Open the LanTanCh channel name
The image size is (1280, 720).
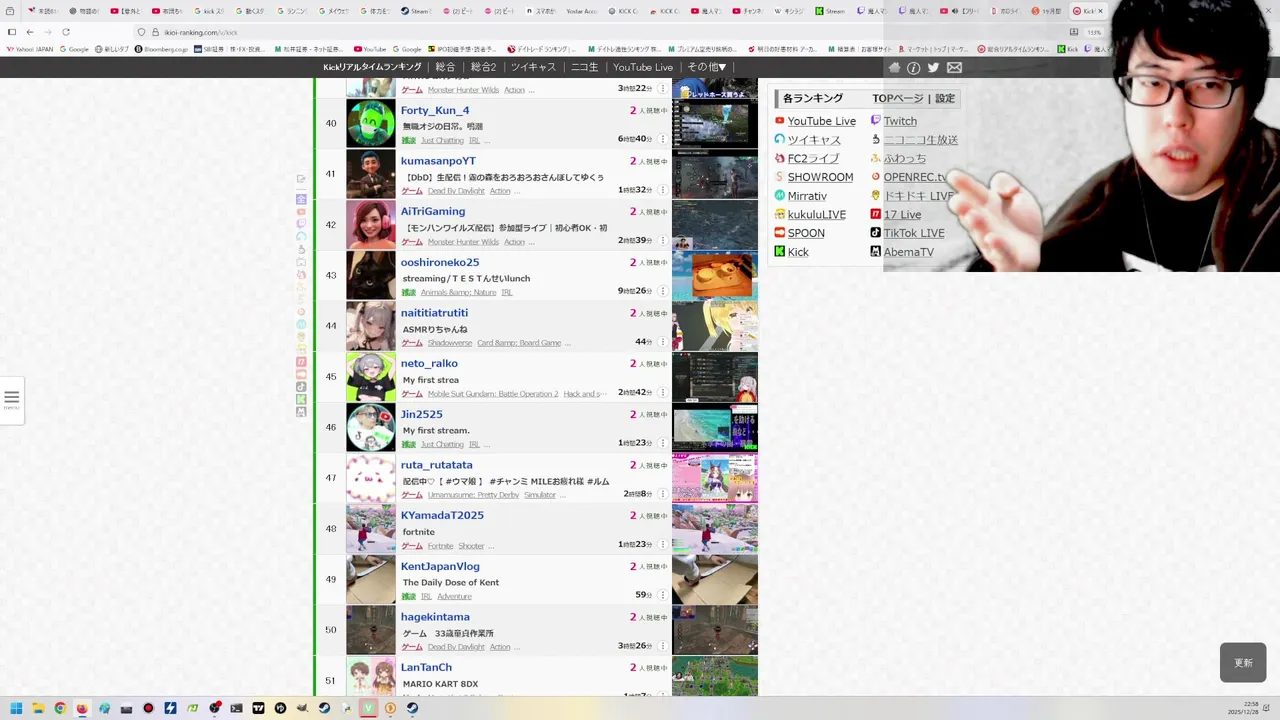pyautogui.click(x=426, y=667)
